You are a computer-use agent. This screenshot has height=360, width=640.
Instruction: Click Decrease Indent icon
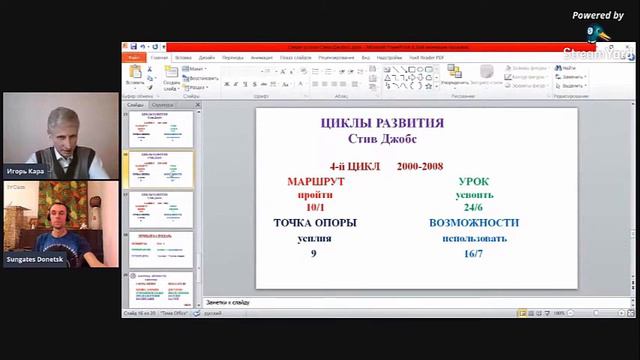point(342,71)
